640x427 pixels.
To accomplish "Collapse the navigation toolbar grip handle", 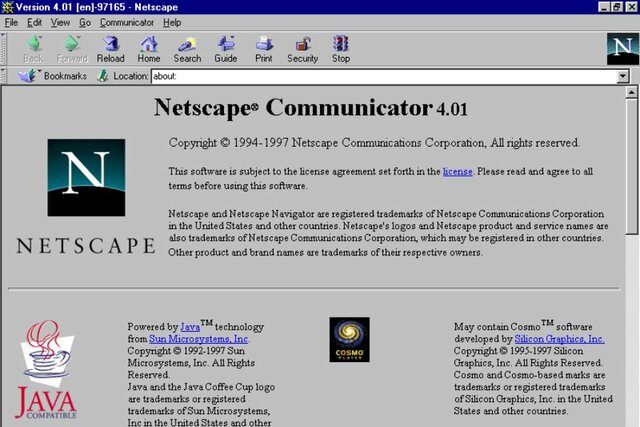I will (x=3, y=49).
